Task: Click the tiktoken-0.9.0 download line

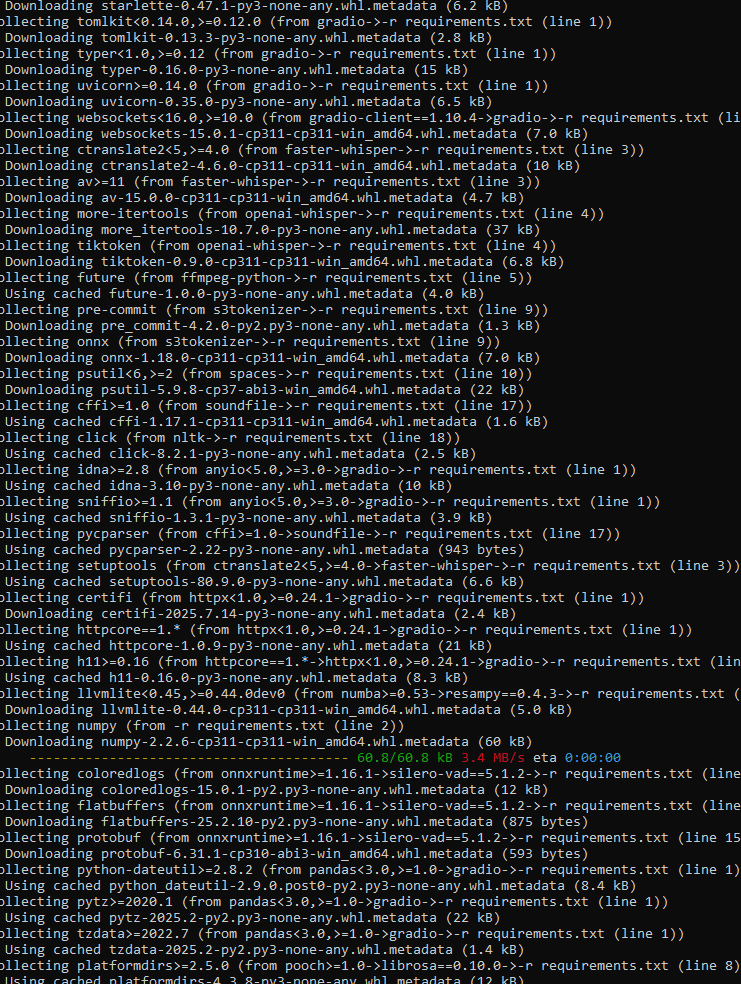Action: click(x=284, y=262)
